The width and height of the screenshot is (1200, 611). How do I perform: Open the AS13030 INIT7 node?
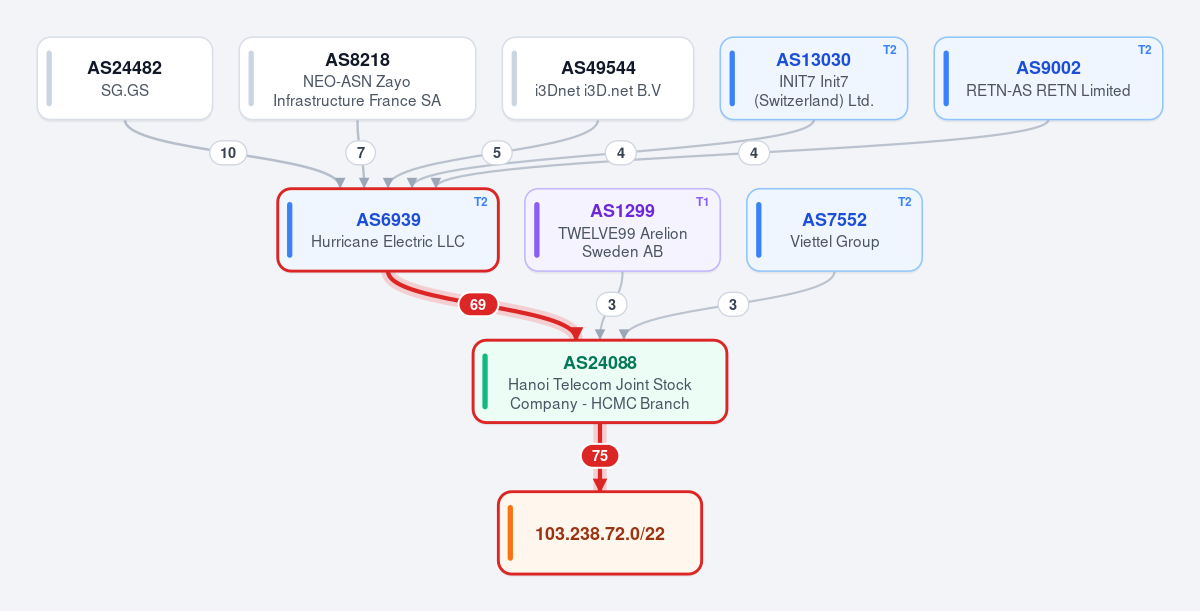pos(814,79)
